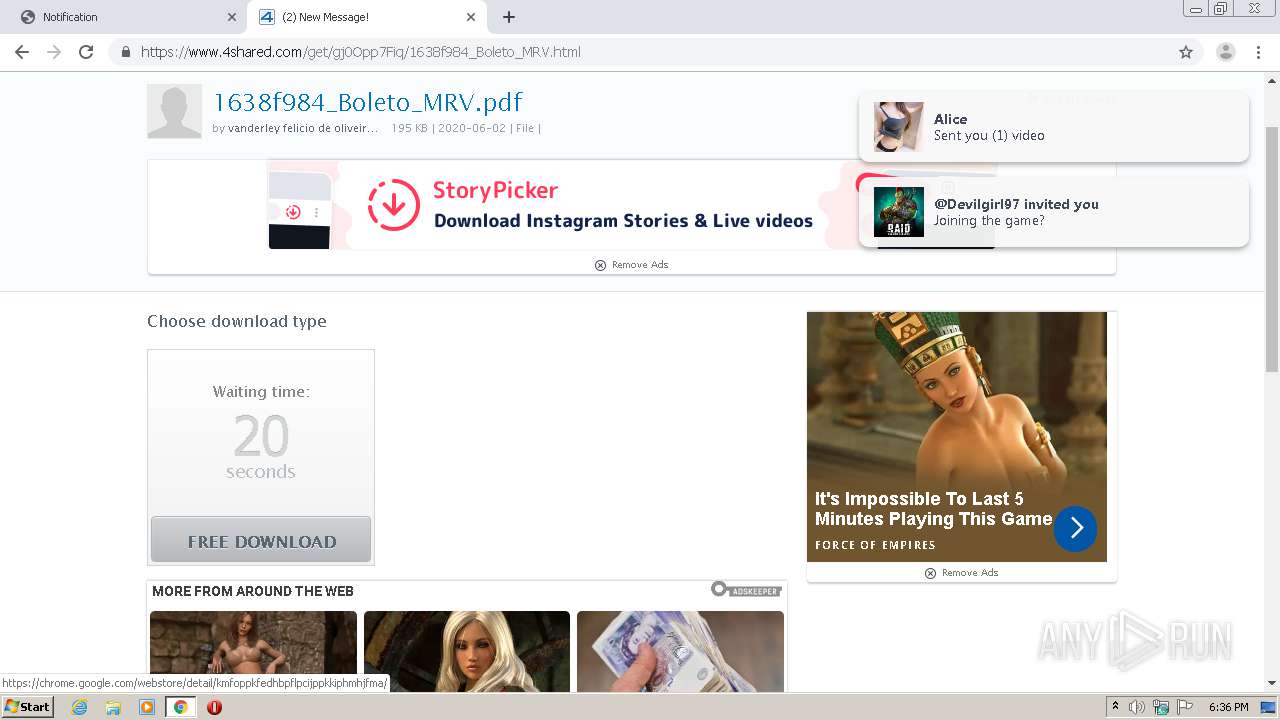This screenshot has width=1280, height=720.
Task: Go back to previous page
Action: point(22,52)
